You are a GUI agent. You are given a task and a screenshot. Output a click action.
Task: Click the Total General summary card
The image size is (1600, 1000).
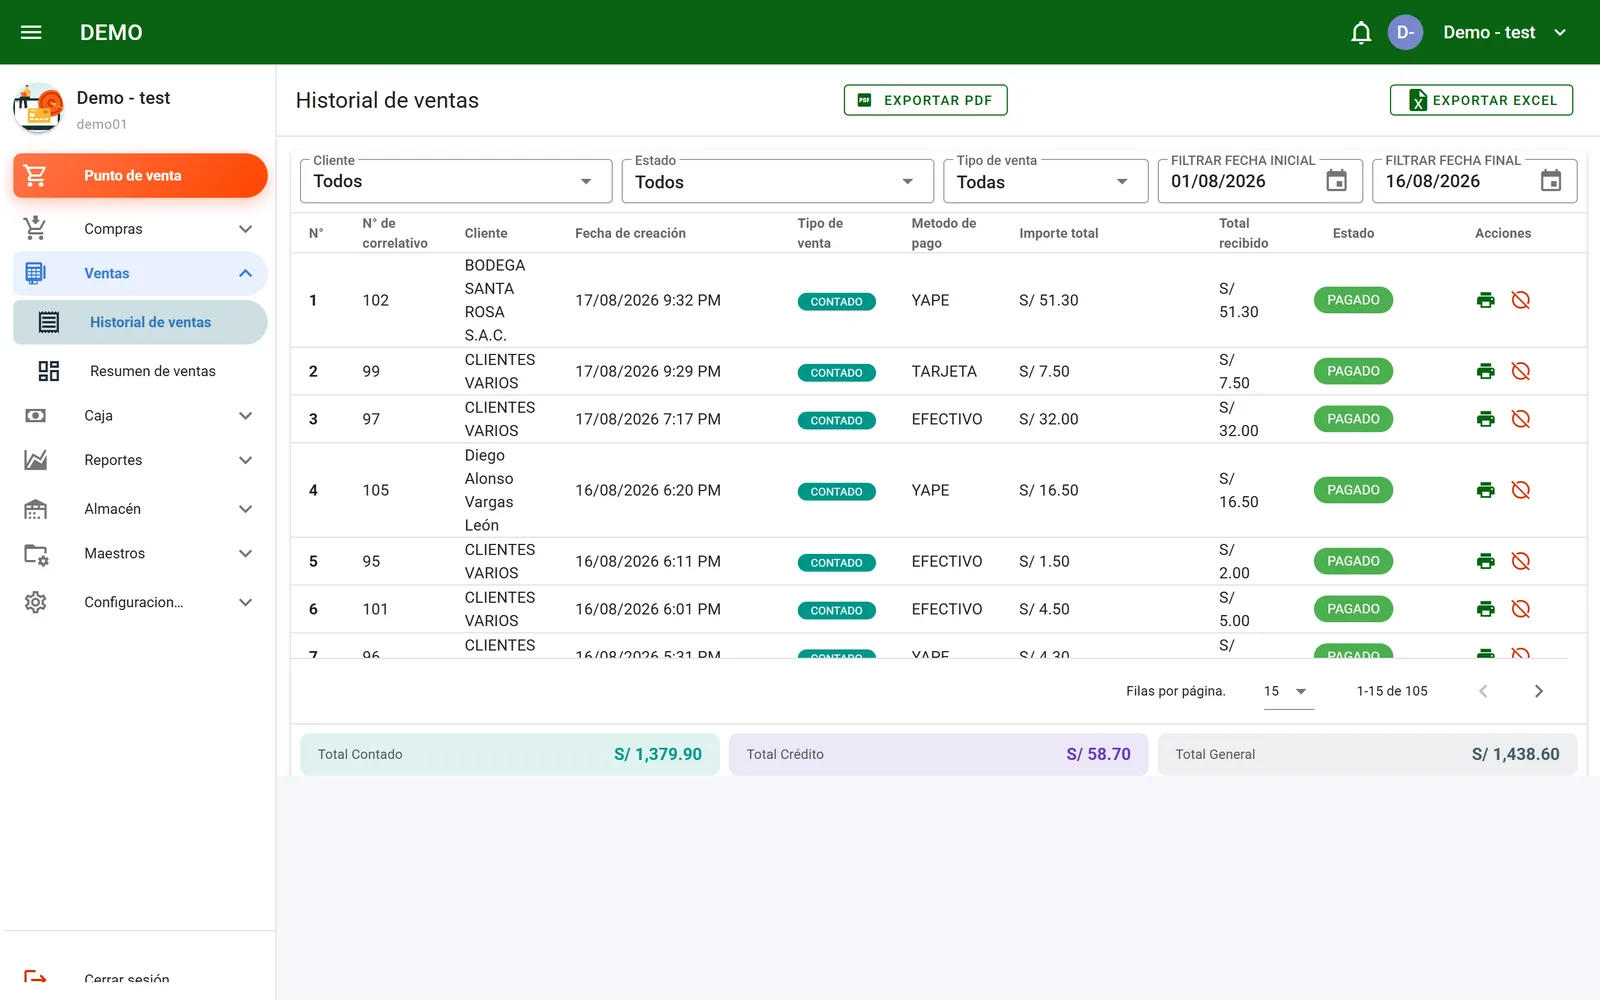coord(1367,754)
